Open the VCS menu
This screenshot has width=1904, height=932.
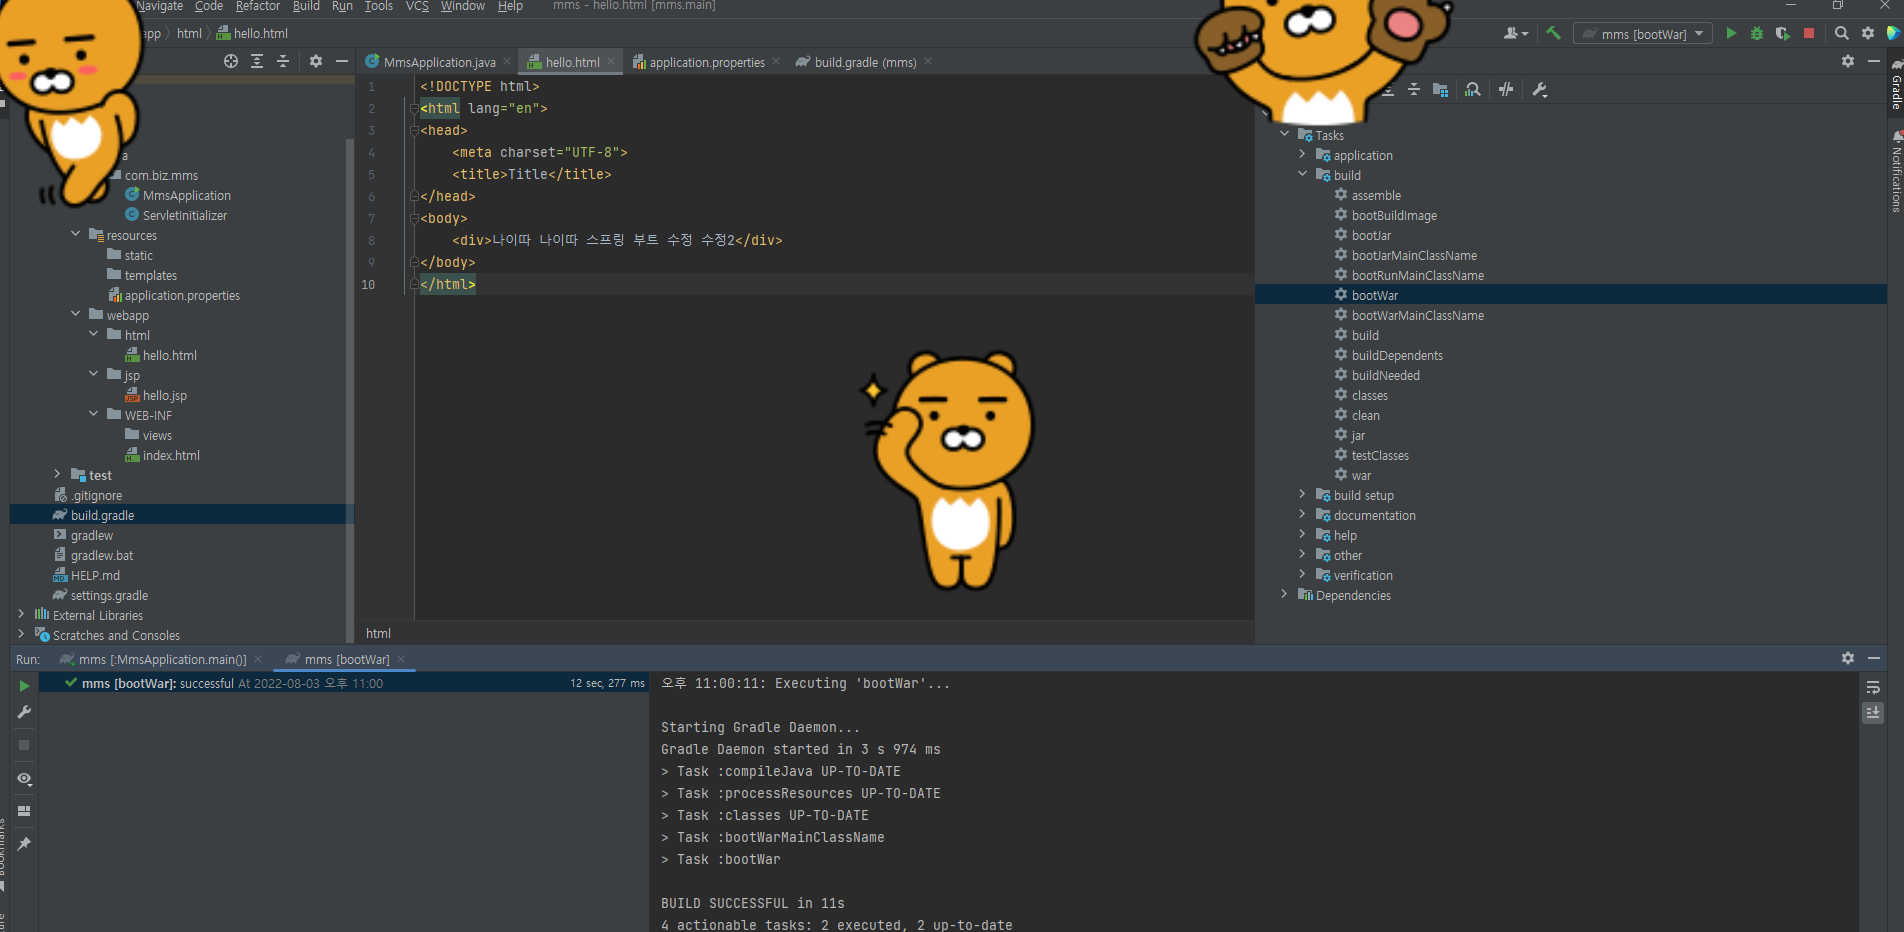pos(417,6)
